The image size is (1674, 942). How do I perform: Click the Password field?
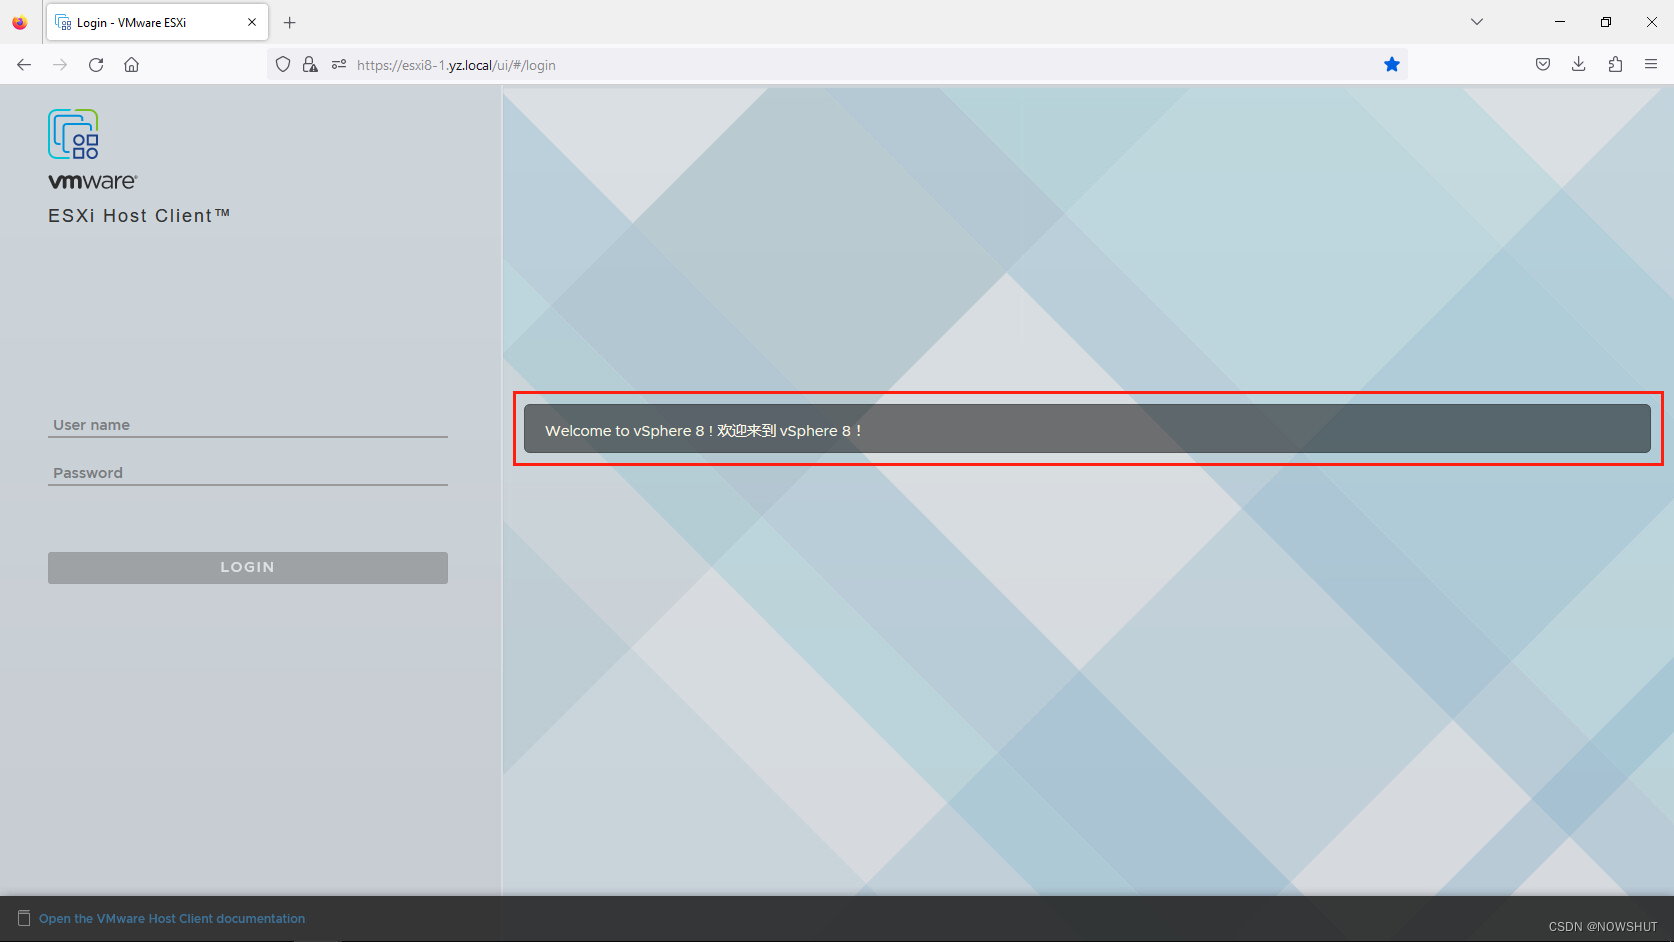(248, 473)
